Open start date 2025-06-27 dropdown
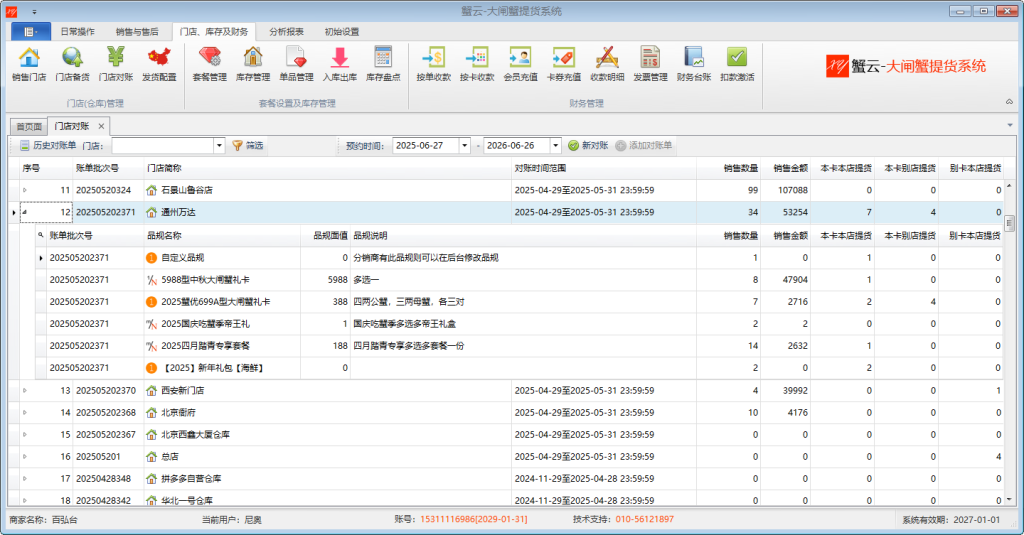Image resolution: width=1024 pixels, height=535 pixels. 464,146
